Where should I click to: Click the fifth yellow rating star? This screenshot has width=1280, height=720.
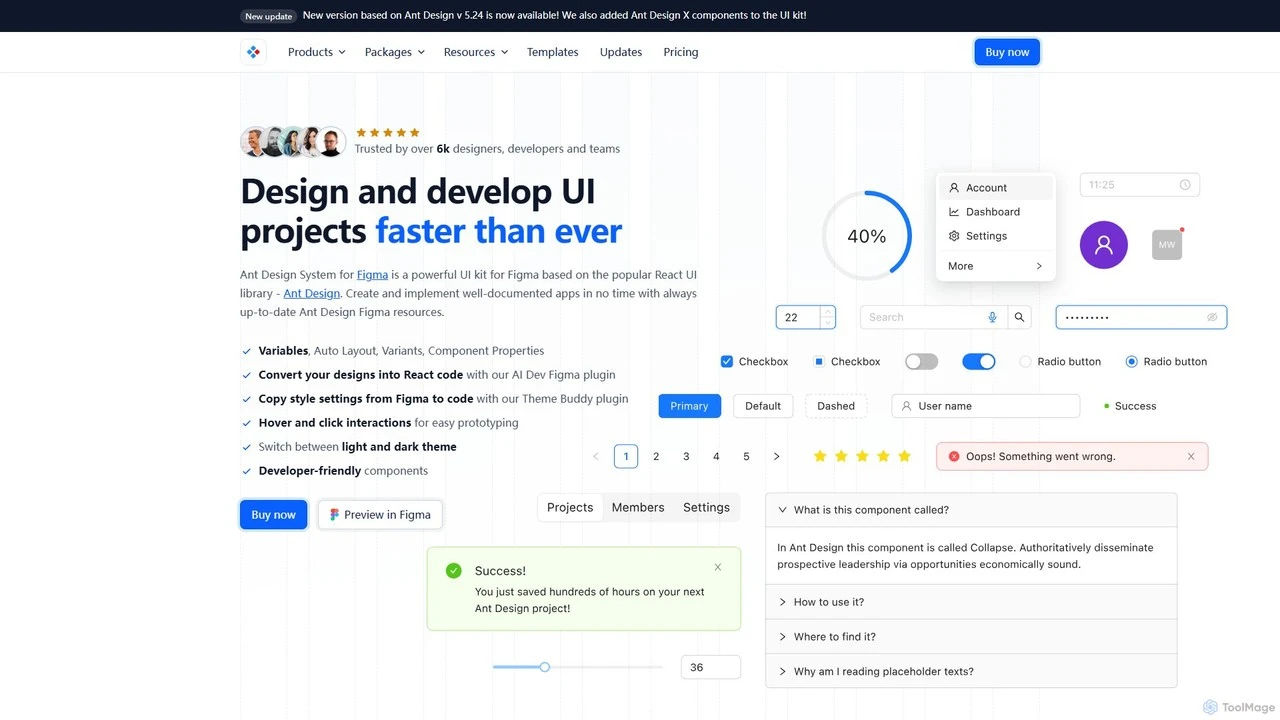point(904,456)
